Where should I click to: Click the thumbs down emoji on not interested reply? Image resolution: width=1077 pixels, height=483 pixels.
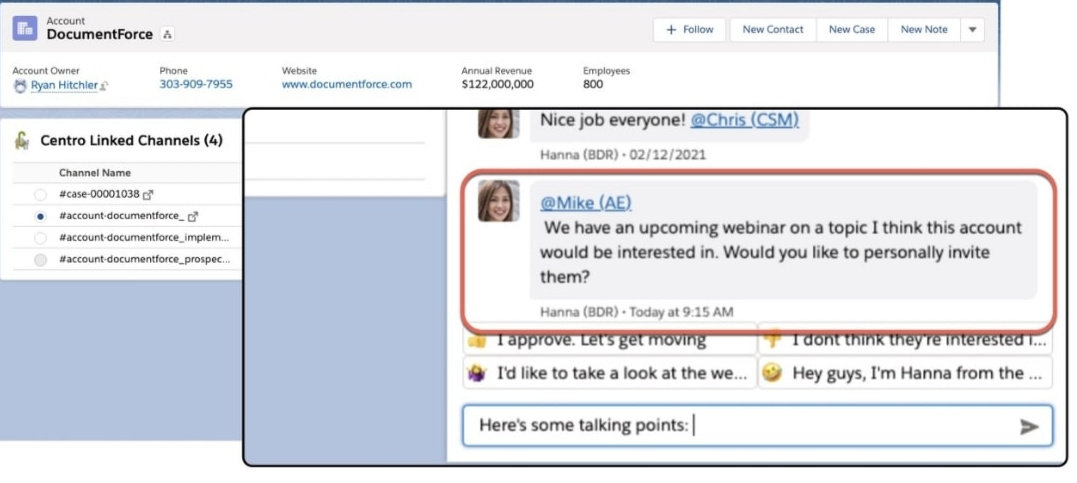[773, 339]
